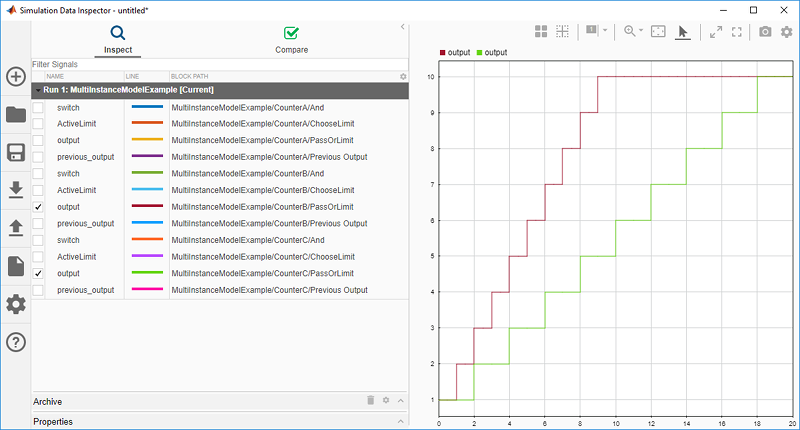Click the purple line swatch for CounterA/Previous Output
800x430 pixels.
point(147,156)
